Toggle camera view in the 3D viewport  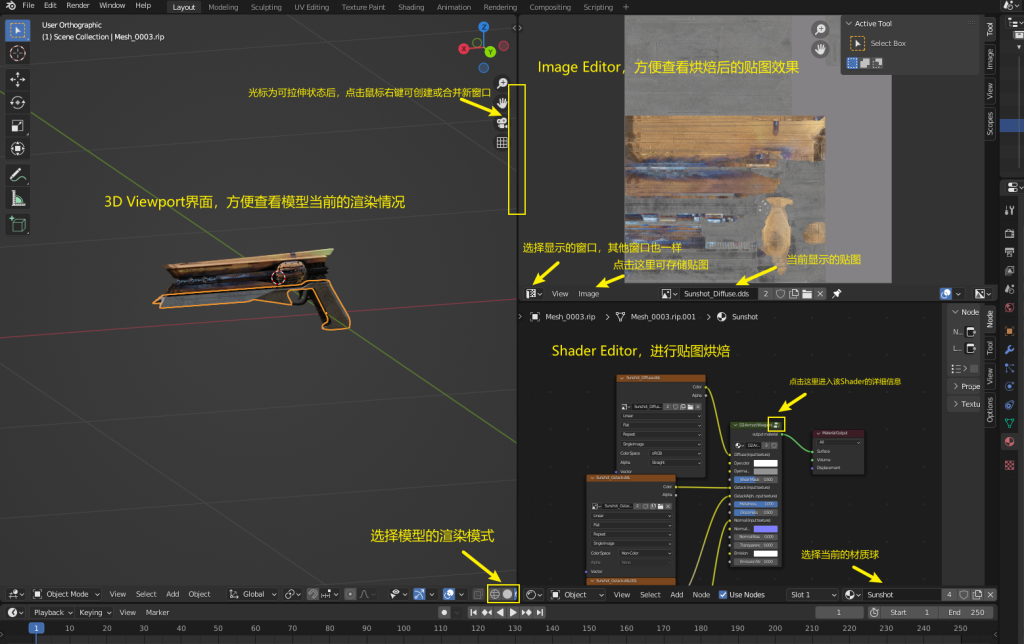pyautogui.click(x=502, y=123)
